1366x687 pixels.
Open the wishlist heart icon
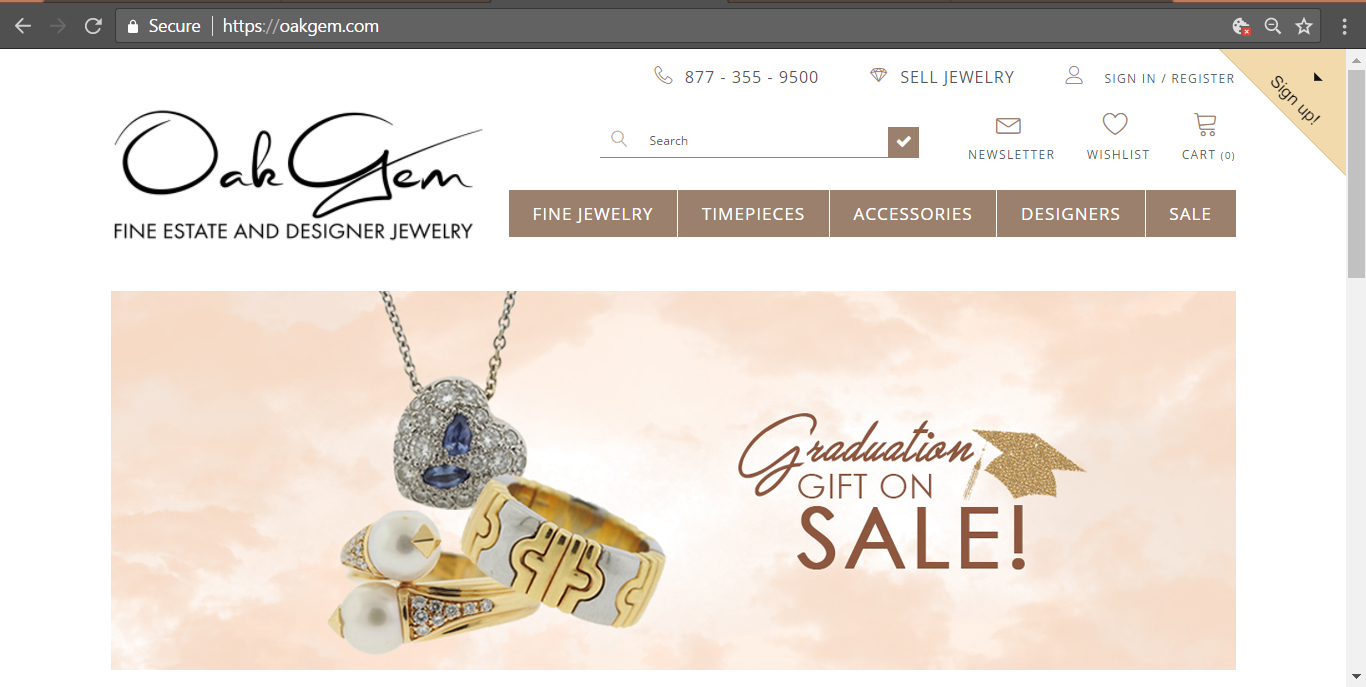point(1115,124)
